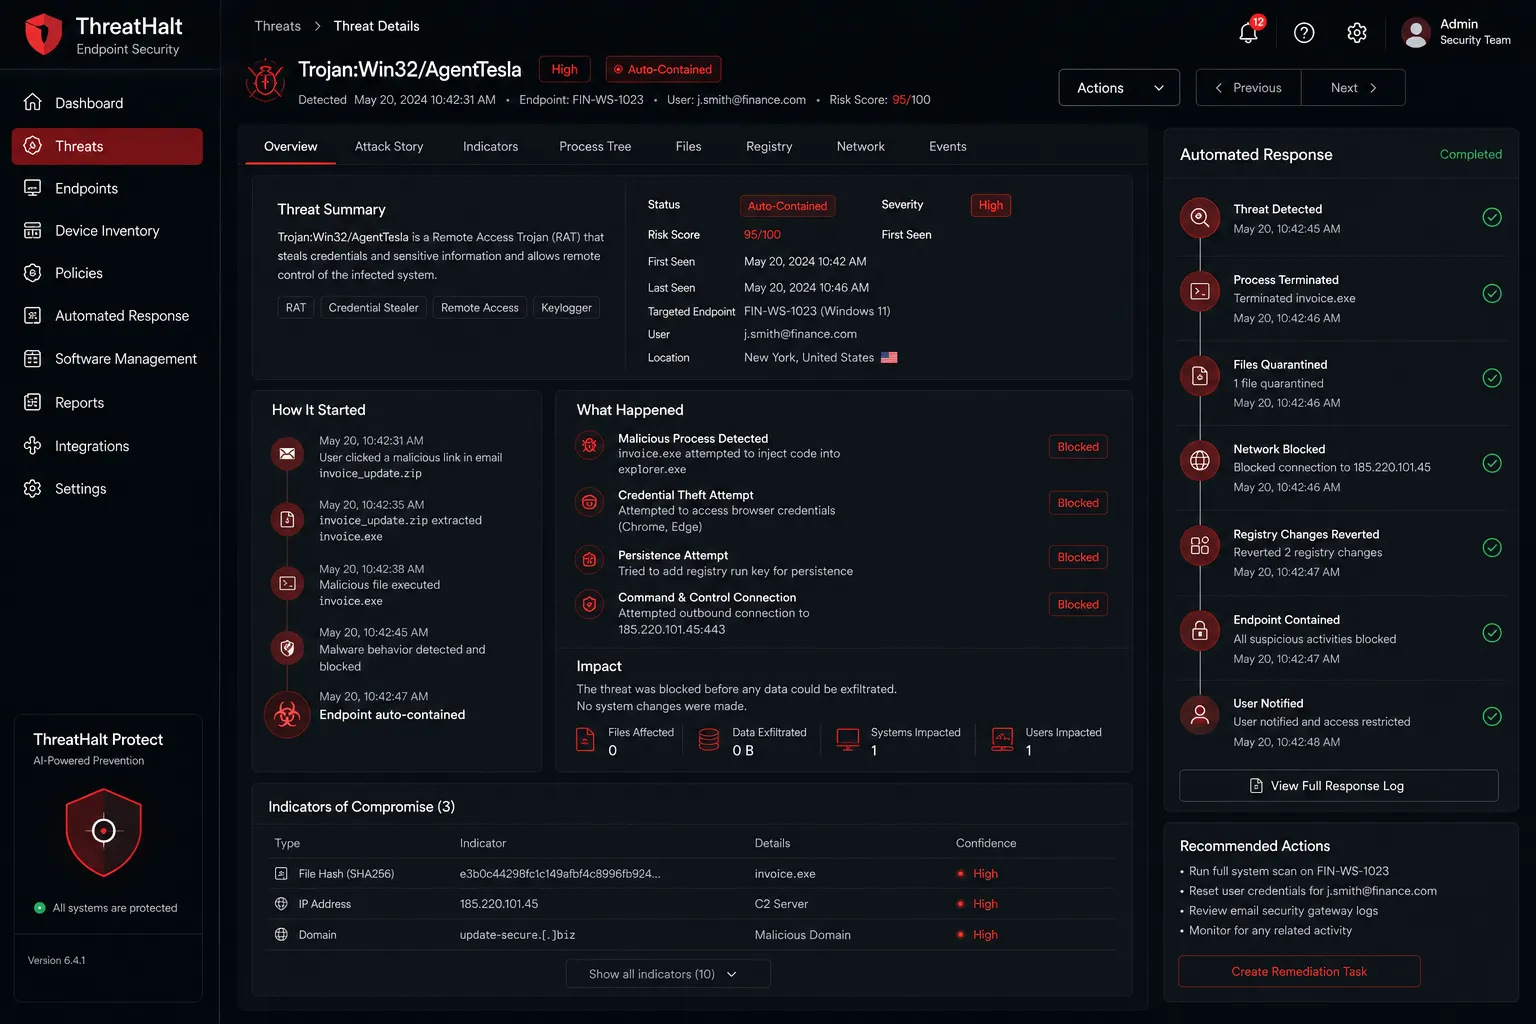The height and width of the screenshot is (1024, 1536).
Task: Click the IP Address row globe icon
Action: pyautogui.click(x=281, y=903)
